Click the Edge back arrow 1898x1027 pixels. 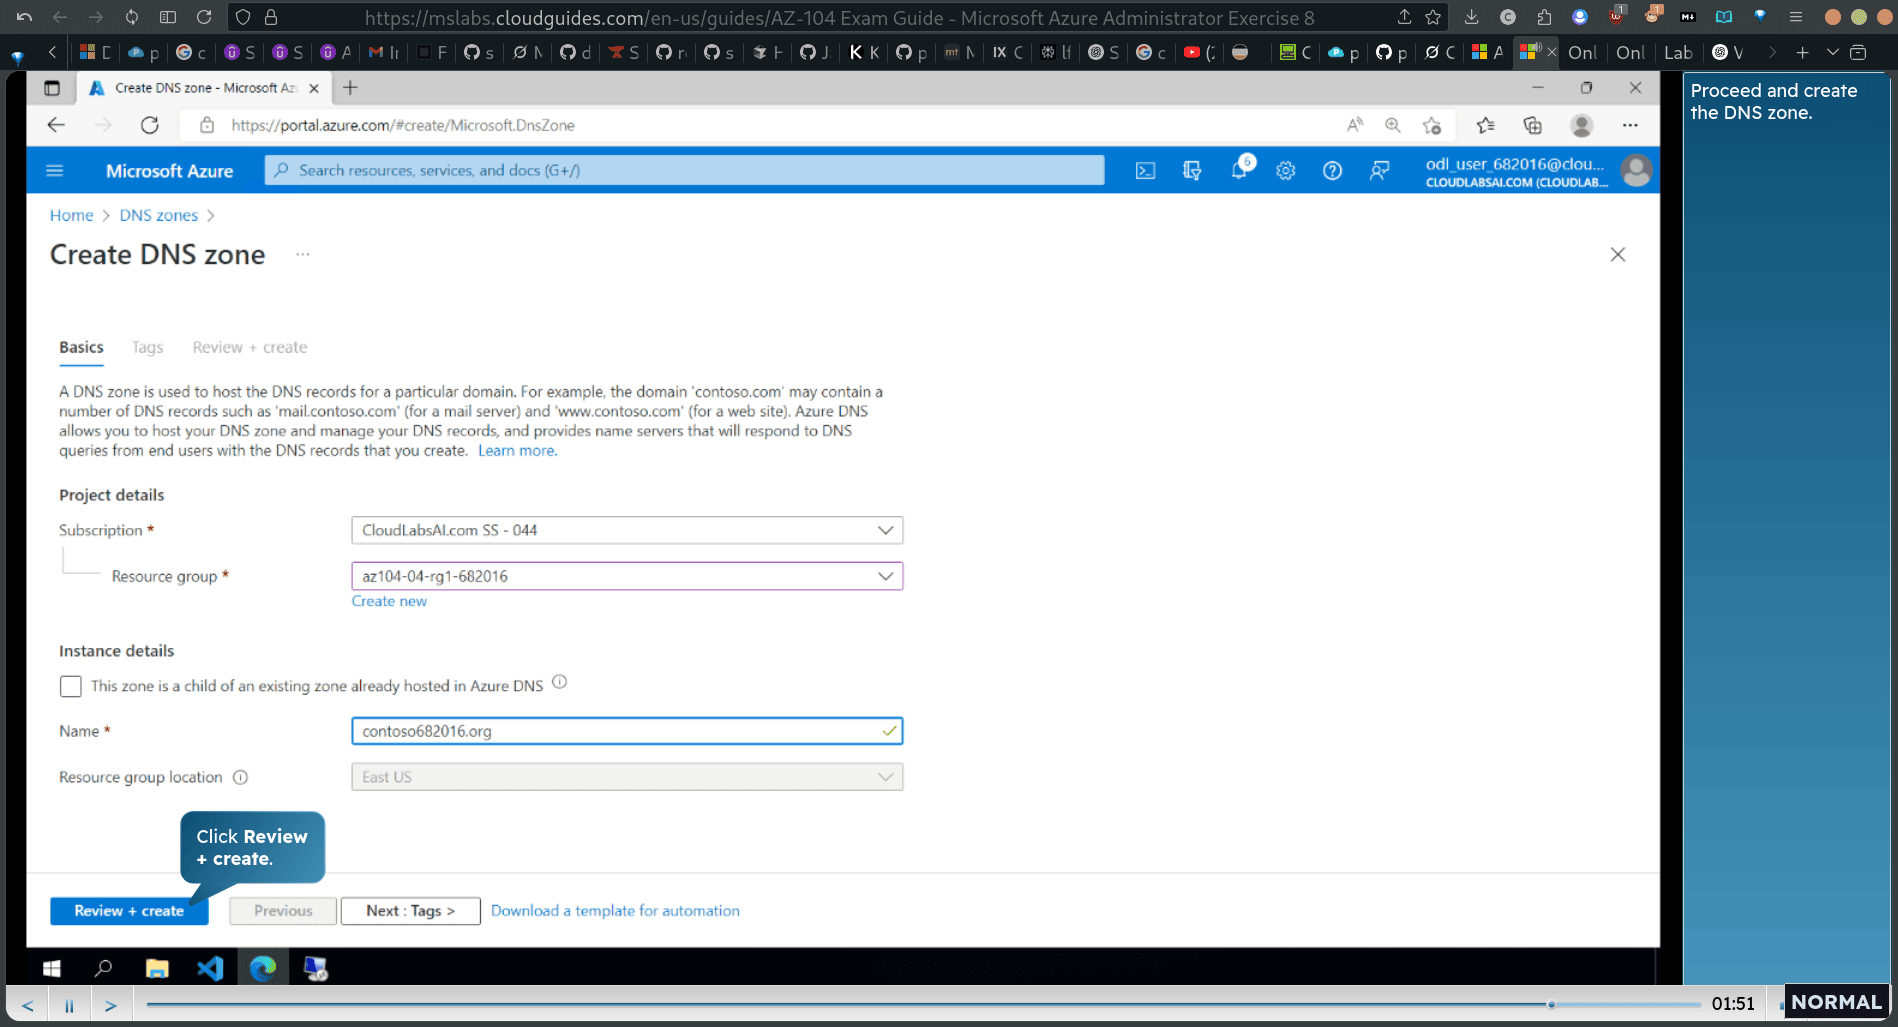(56, 125)
